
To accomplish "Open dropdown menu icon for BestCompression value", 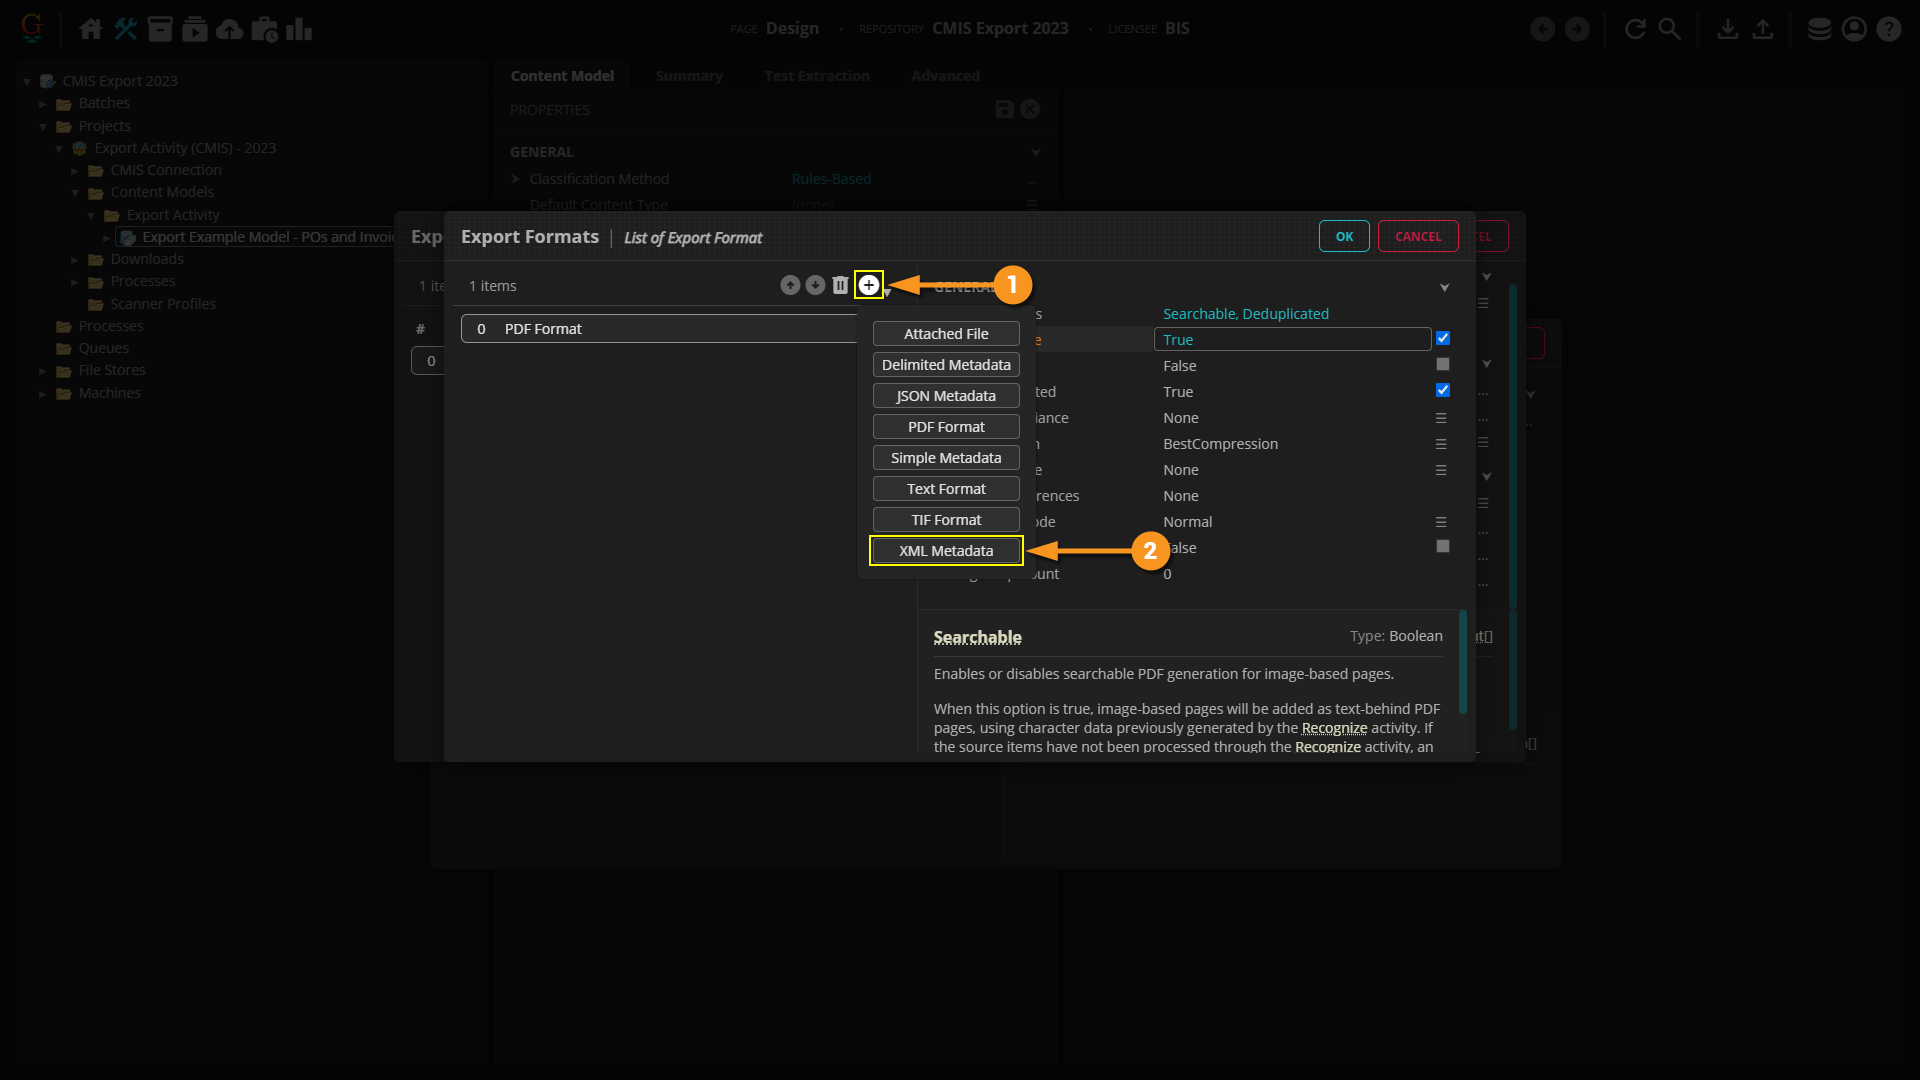I will pos(1441,444).
